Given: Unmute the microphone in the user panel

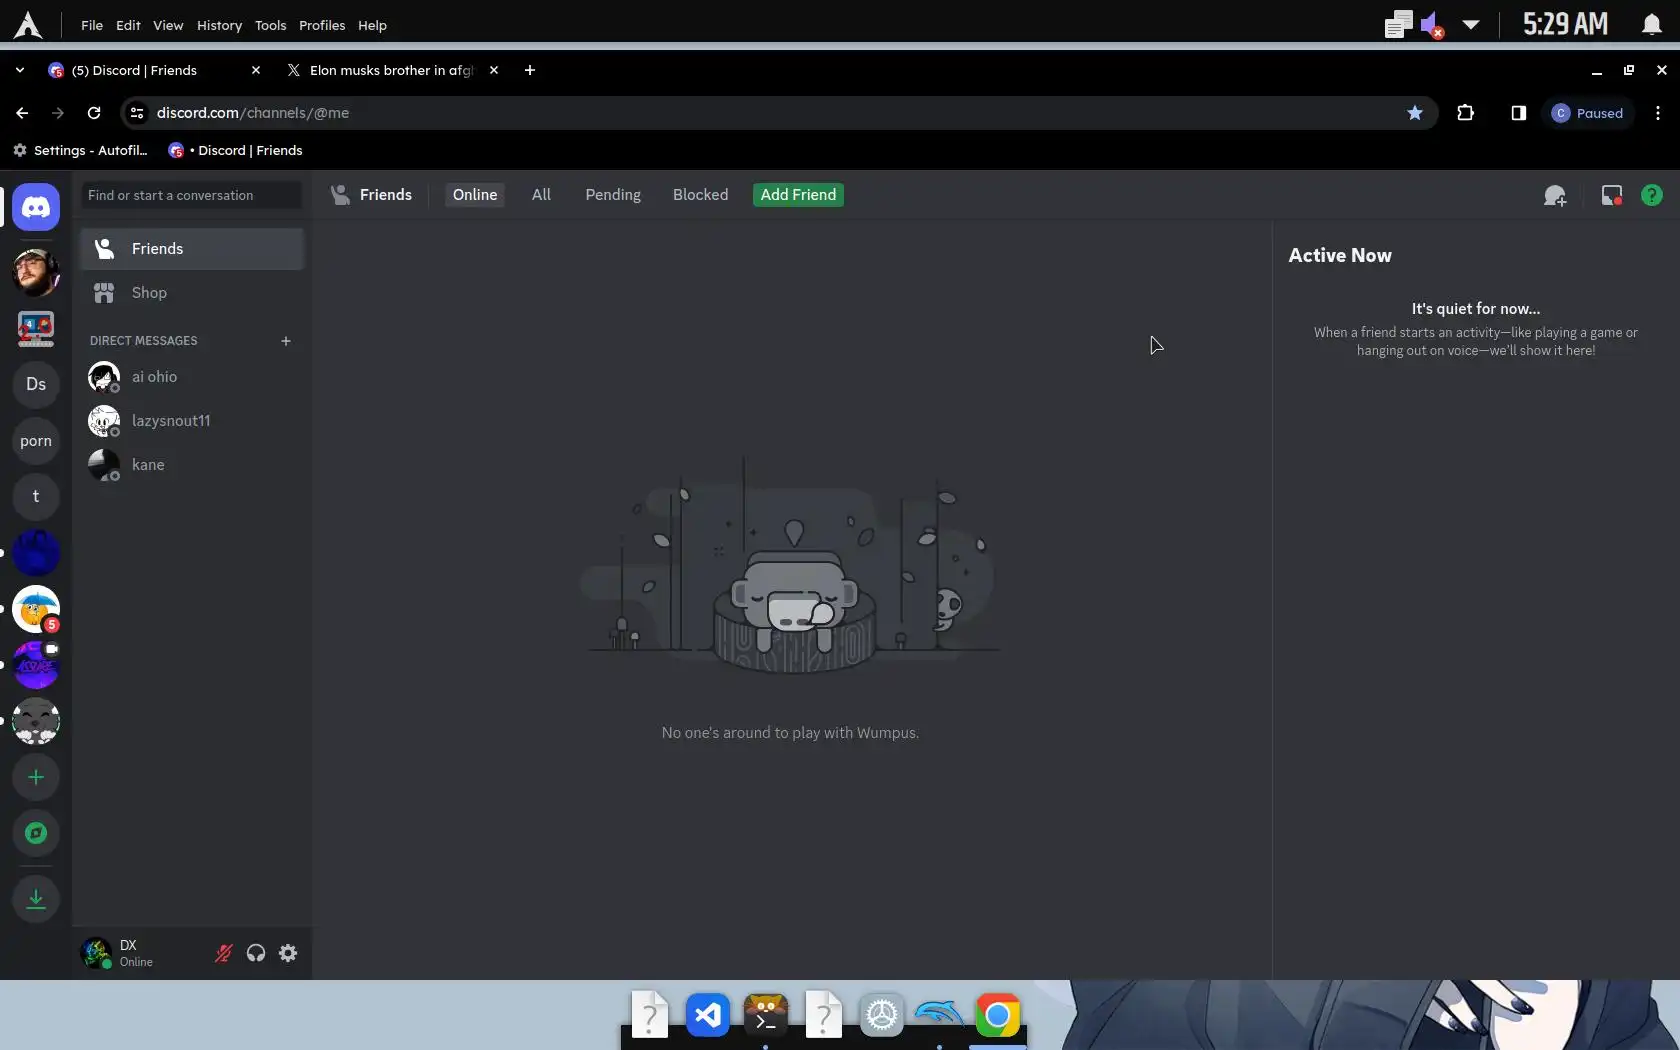Looking at the screenshot, I should (224, 953).
